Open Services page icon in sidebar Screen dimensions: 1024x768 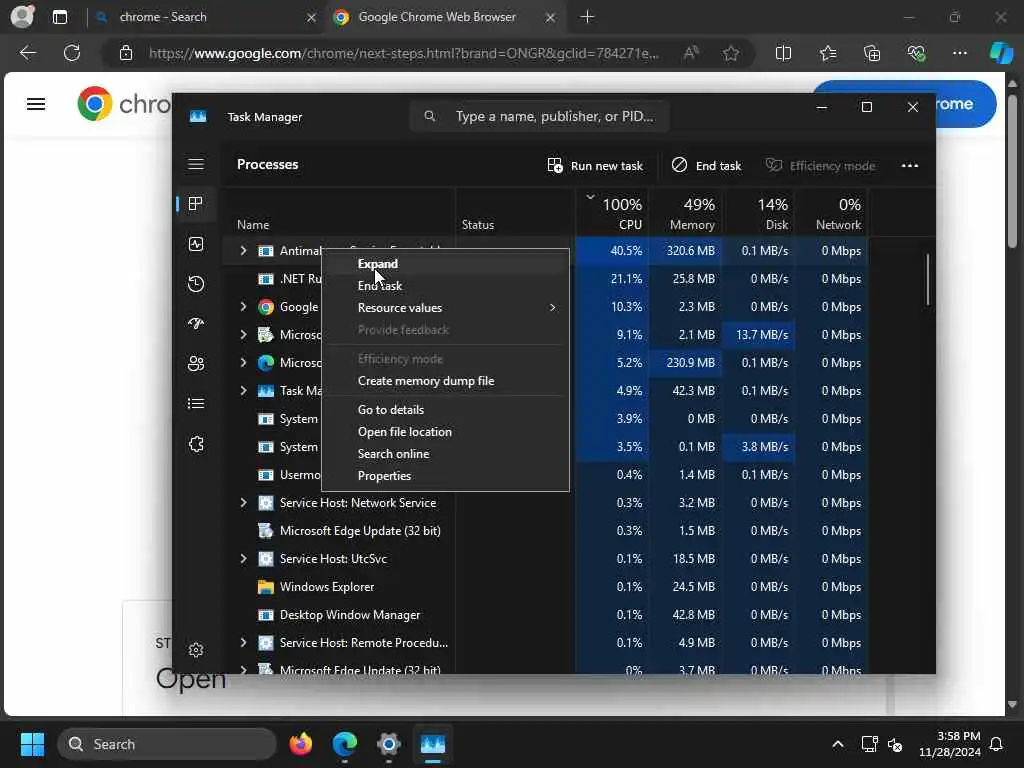click(196, 444)
